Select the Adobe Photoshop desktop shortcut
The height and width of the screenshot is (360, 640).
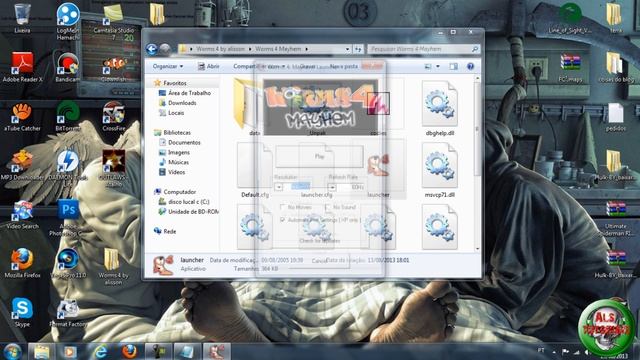(x=68, y=217)
